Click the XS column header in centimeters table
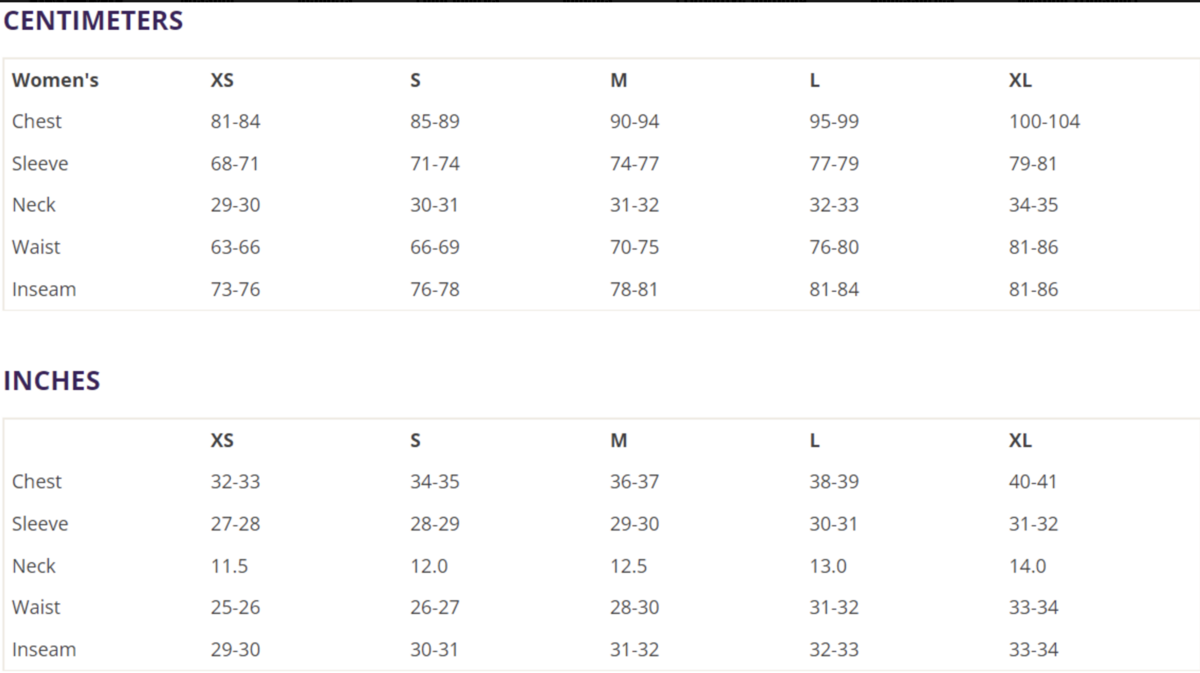The width and height of the screenshot is (1200, 673). point(222,80)
